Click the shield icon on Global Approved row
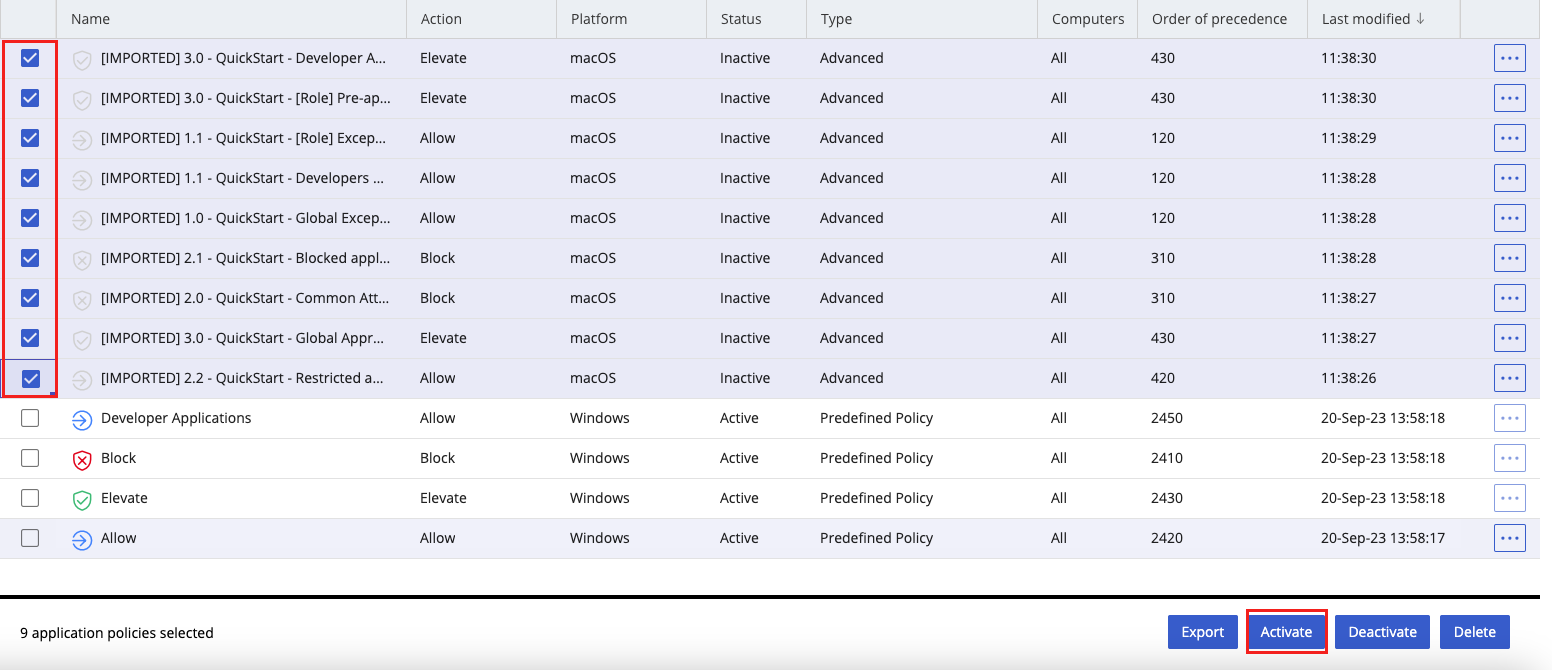The width and height of the screenshot is (1552, 670). pyautogui.click(x=83, y=338)
